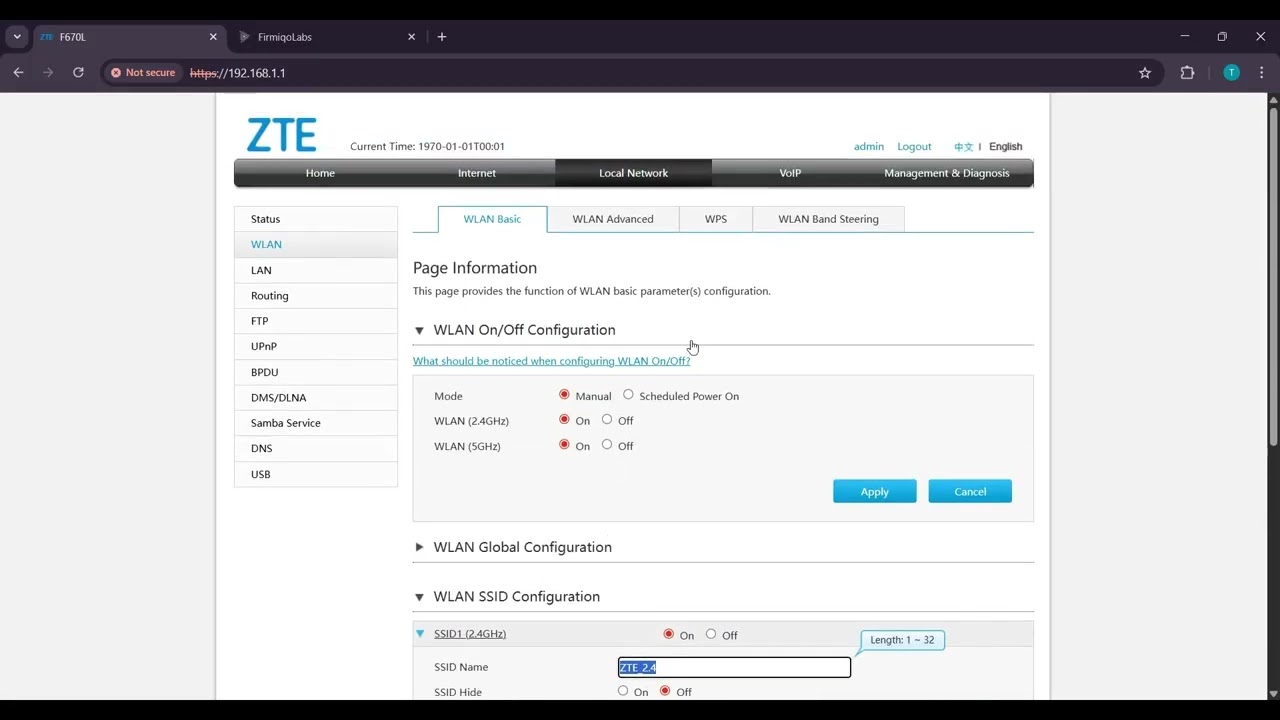
Task: Select Manual mode radio button
Action: pos(564,395)
